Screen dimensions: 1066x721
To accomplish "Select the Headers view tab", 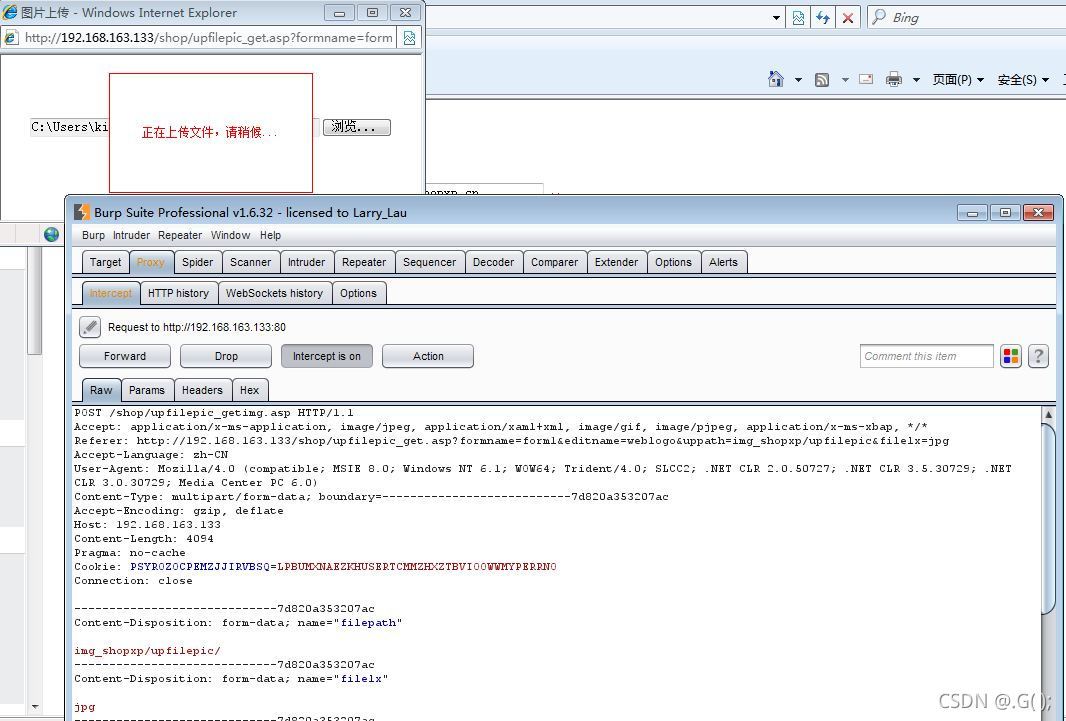I will [202, 391].
